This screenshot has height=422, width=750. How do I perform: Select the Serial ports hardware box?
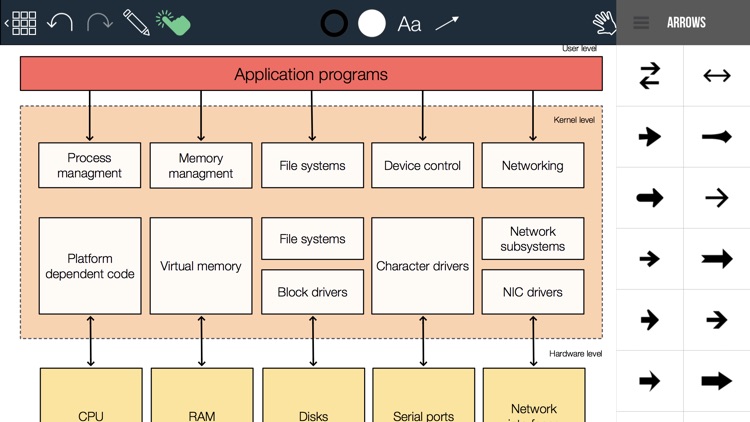423,395
